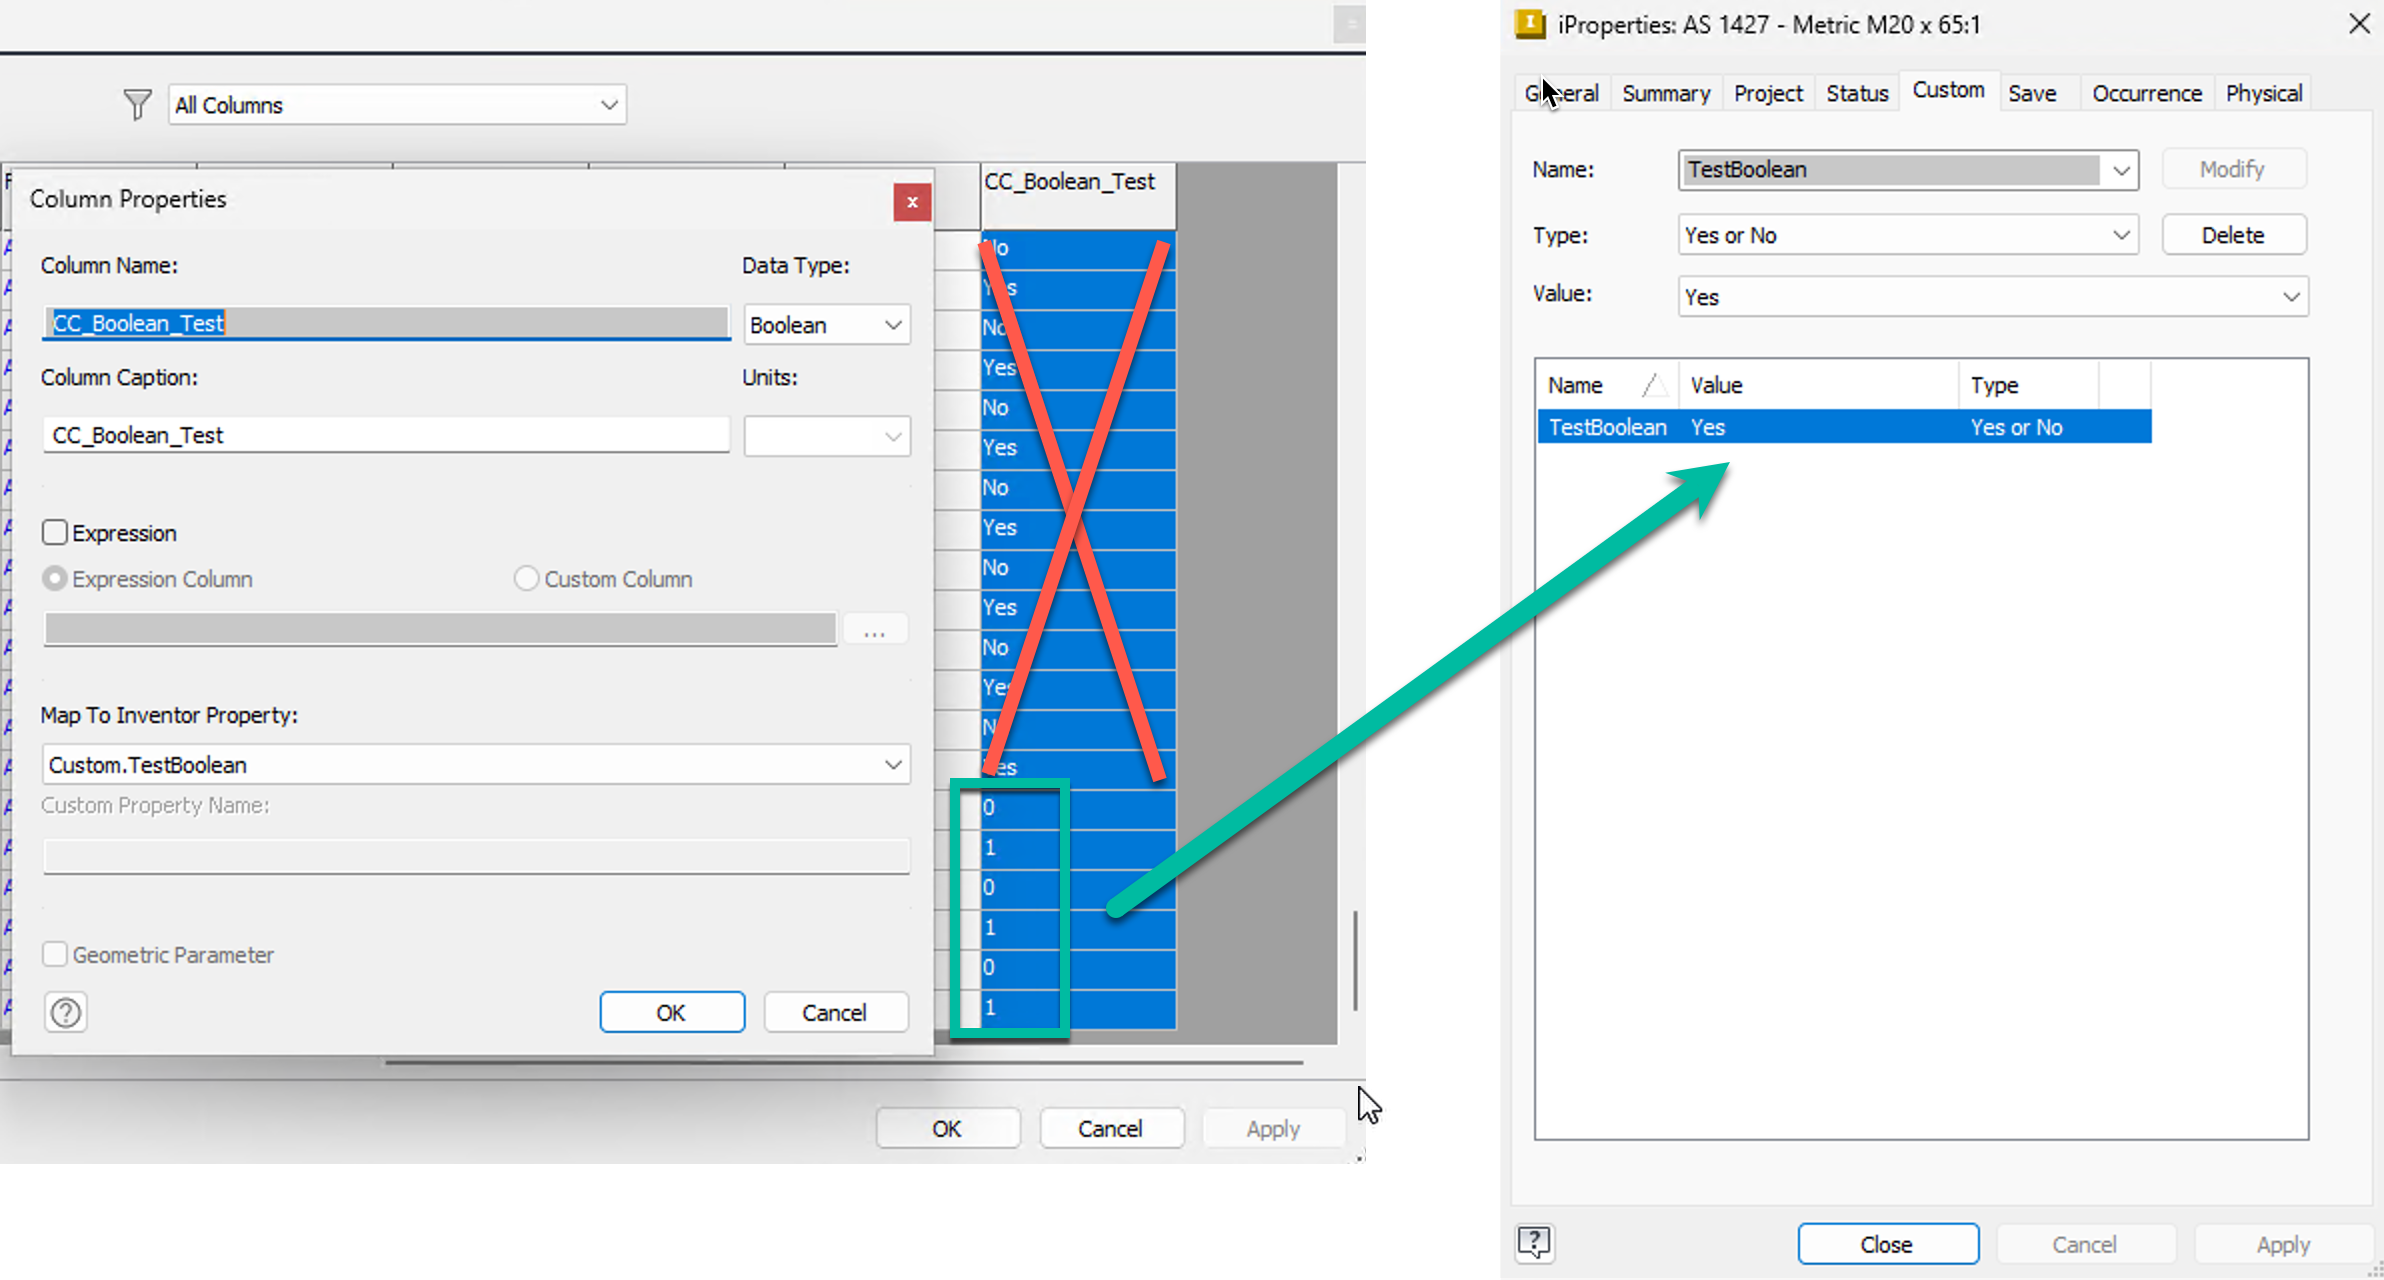Click the help icon in Column Properties dialog
Screen dimensions: 2384x1280
(65, 1012)
